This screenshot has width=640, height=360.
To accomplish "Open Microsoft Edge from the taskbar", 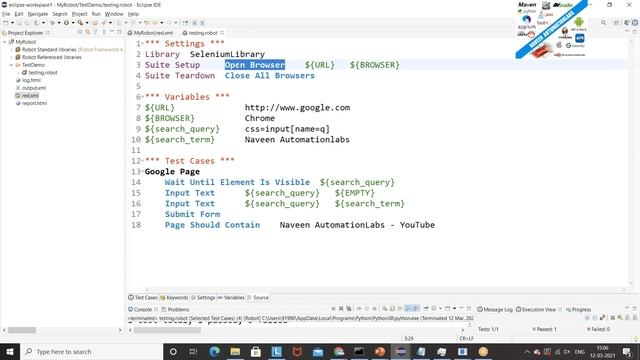I will tap(215, 351).
